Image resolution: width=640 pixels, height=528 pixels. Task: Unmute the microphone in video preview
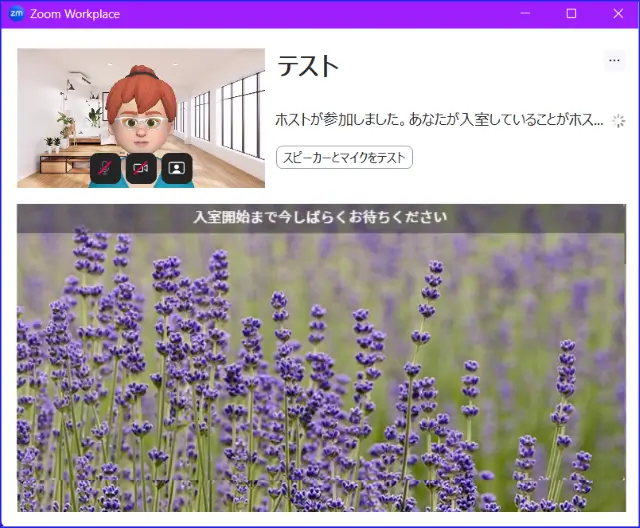coord(105,168)
